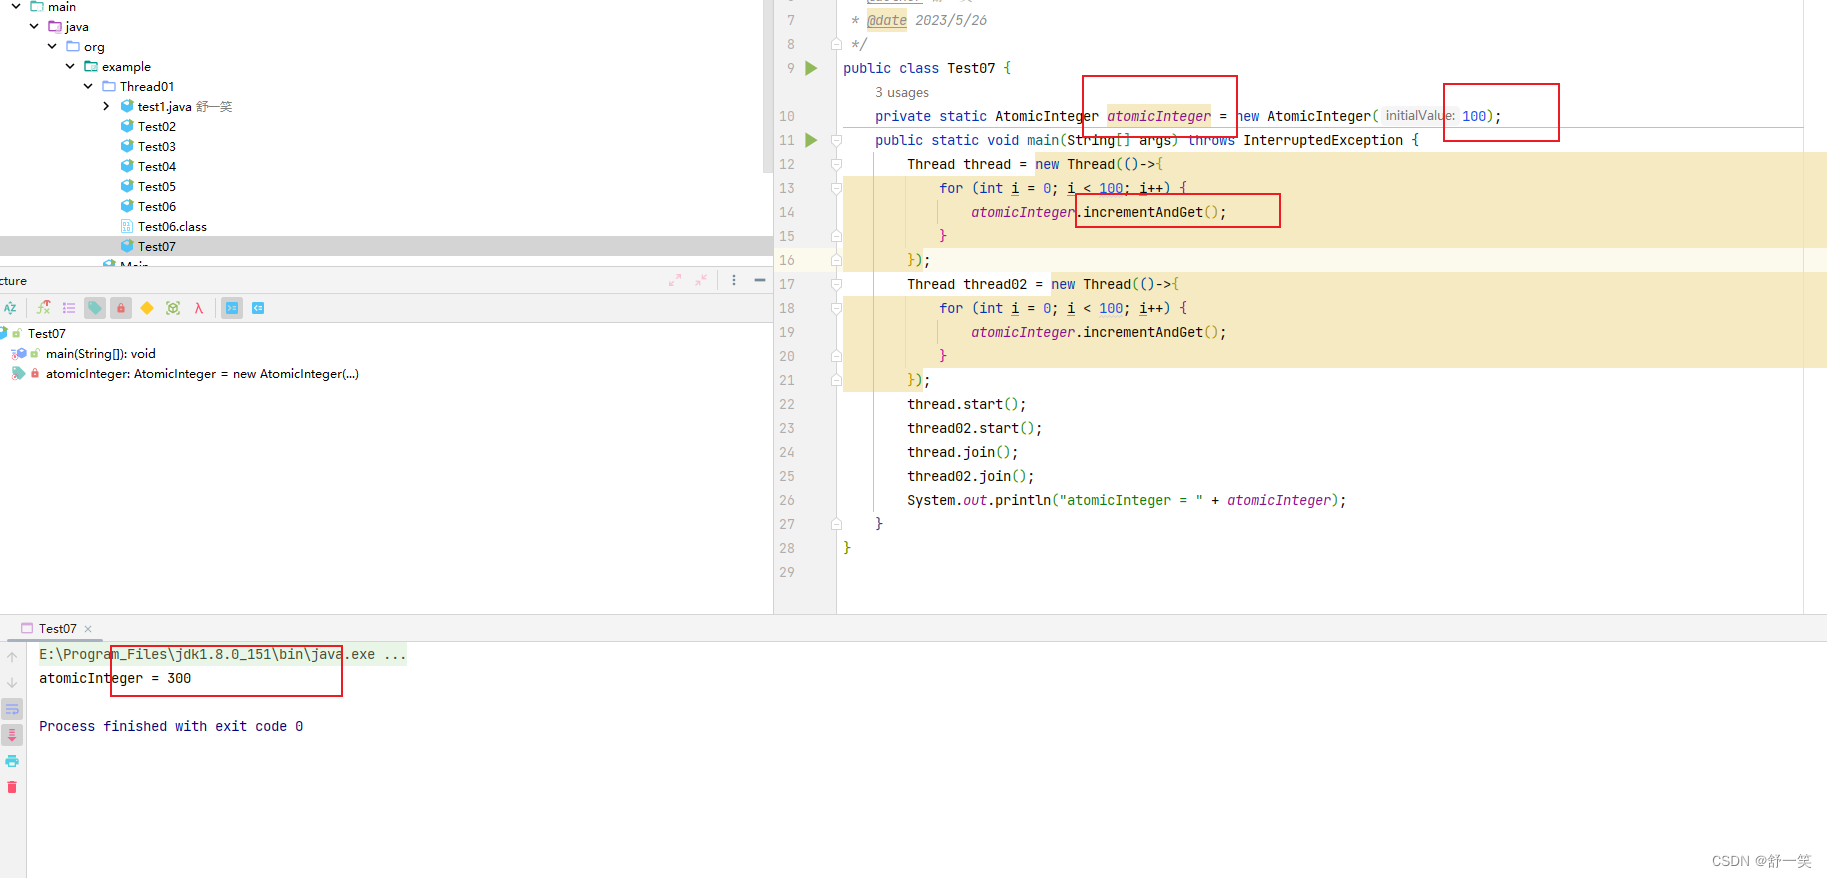1827x878 pixels.
Task: Hide the Structure tool window
Action: 760,280
